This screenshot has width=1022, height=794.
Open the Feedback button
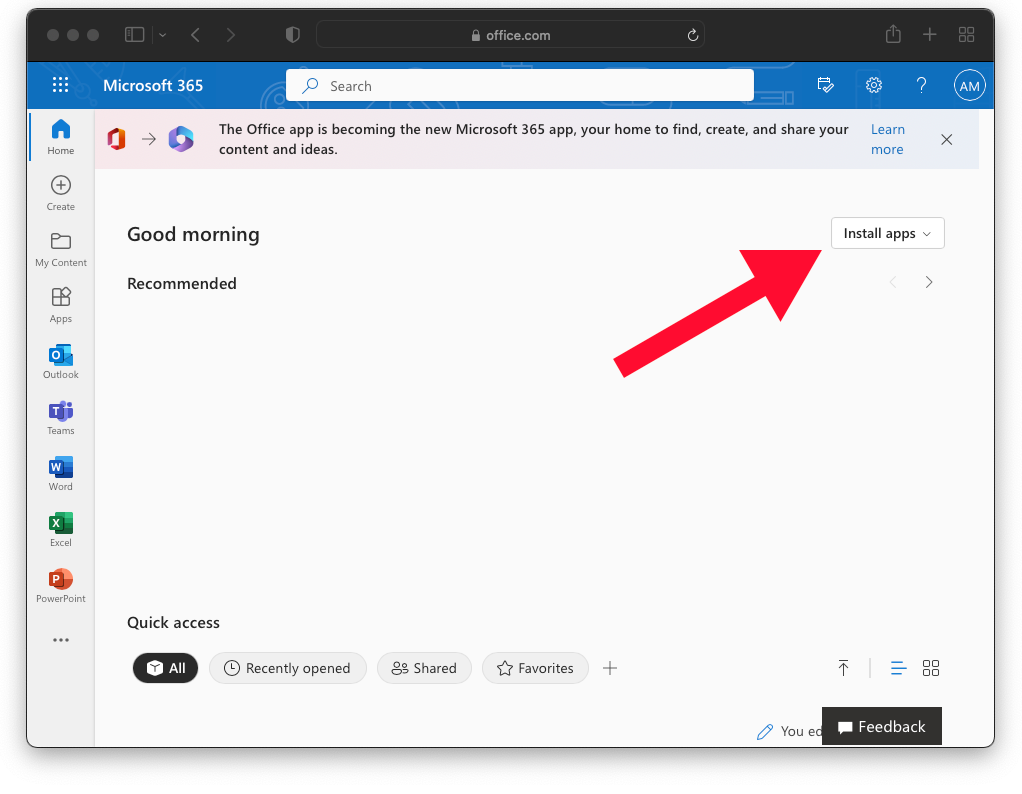tap(881, 727)
